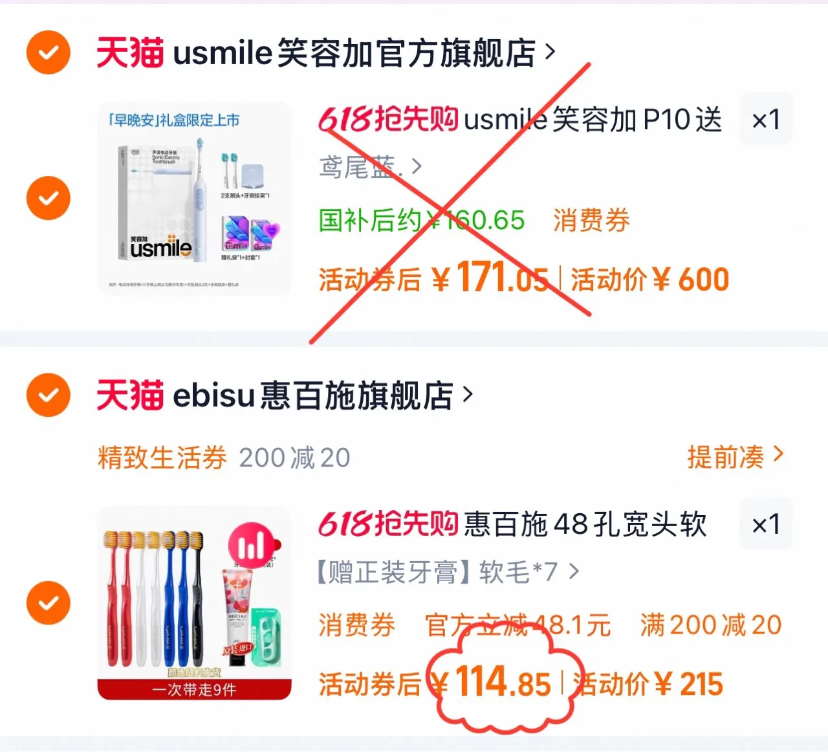Expand 鸢尾蓝 color variant selector
Viewport: 828px width, 752px height.
coord(370,167)
